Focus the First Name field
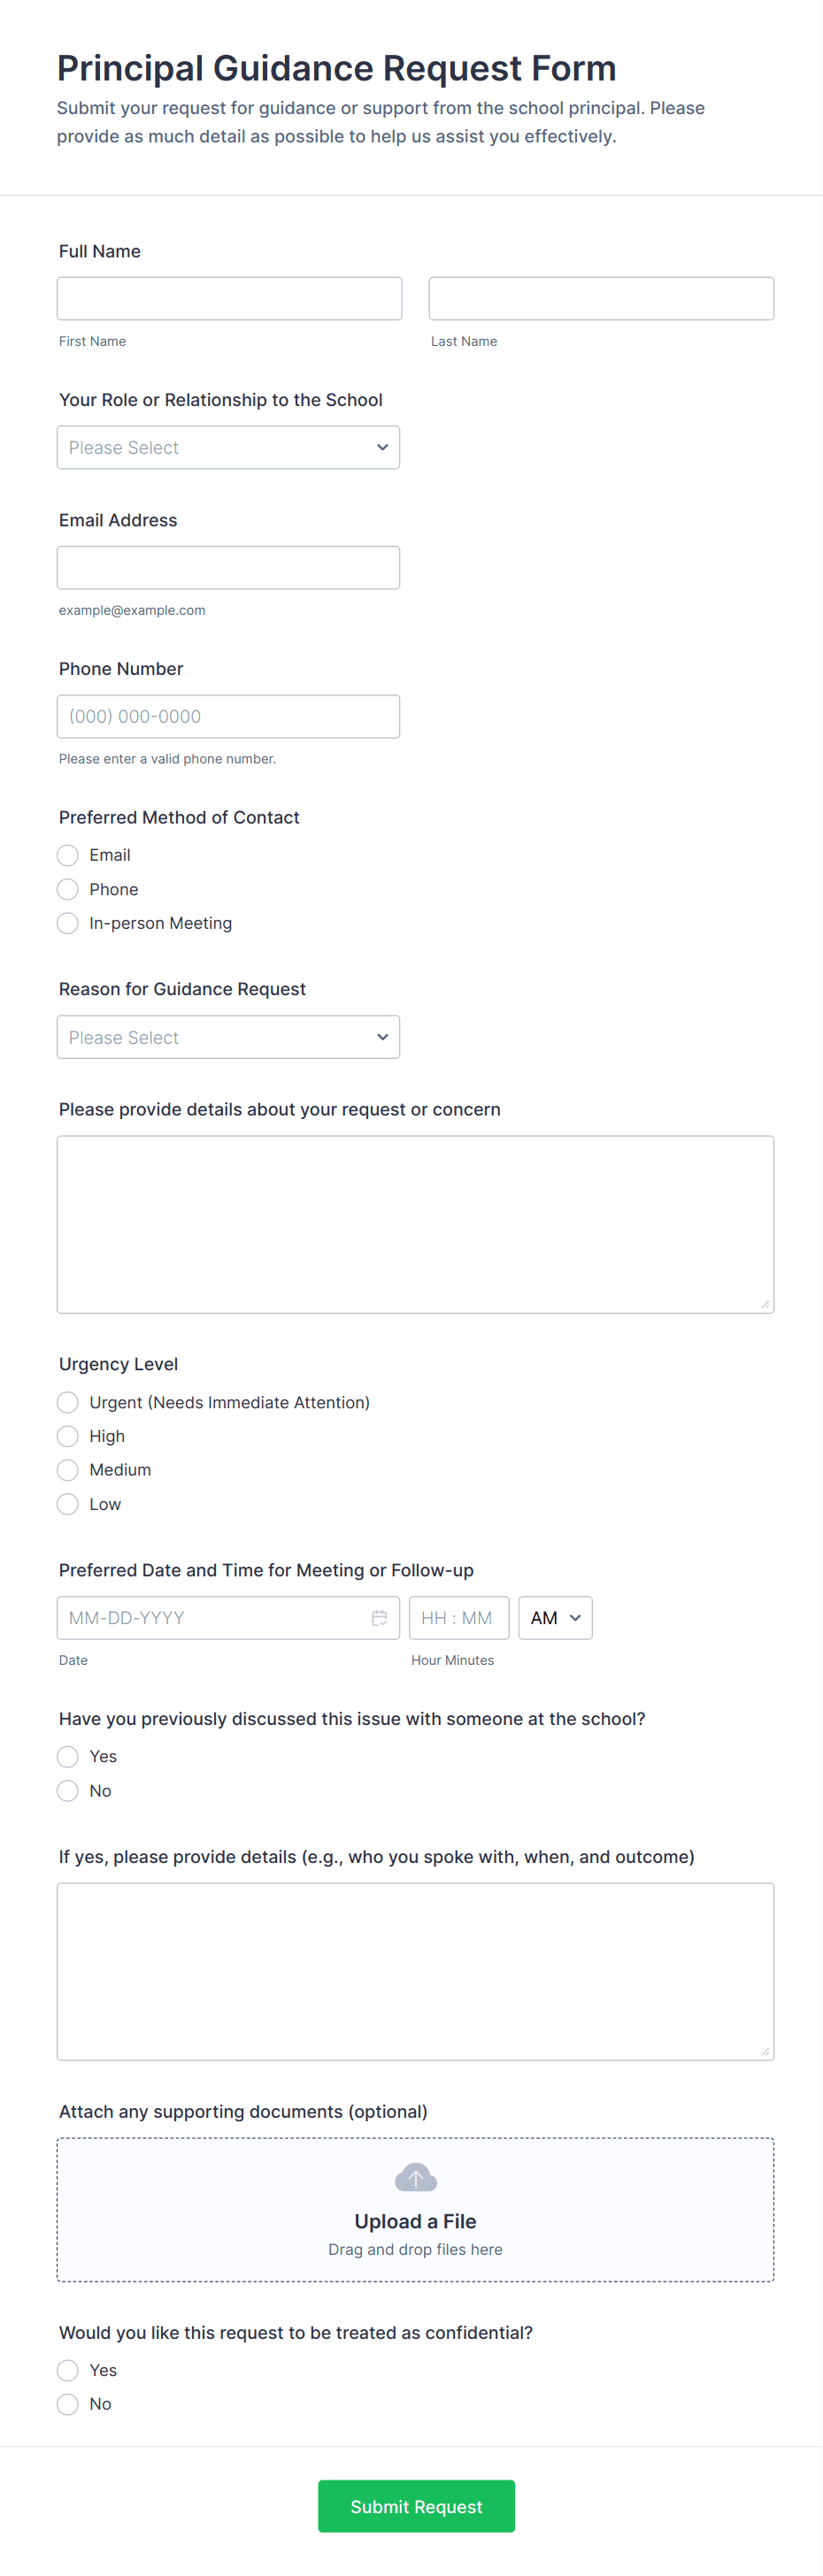The height and width of the screenshot is (2576, 823). 229,298
